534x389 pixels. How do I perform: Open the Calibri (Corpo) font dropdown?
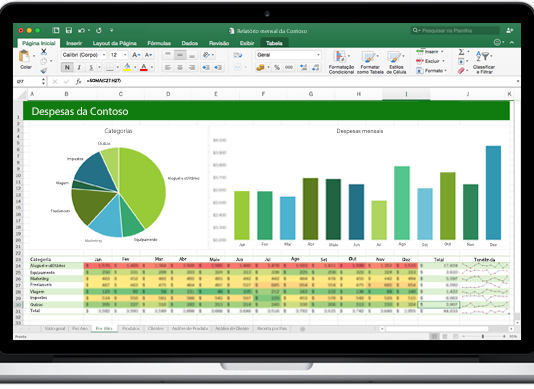104,55
